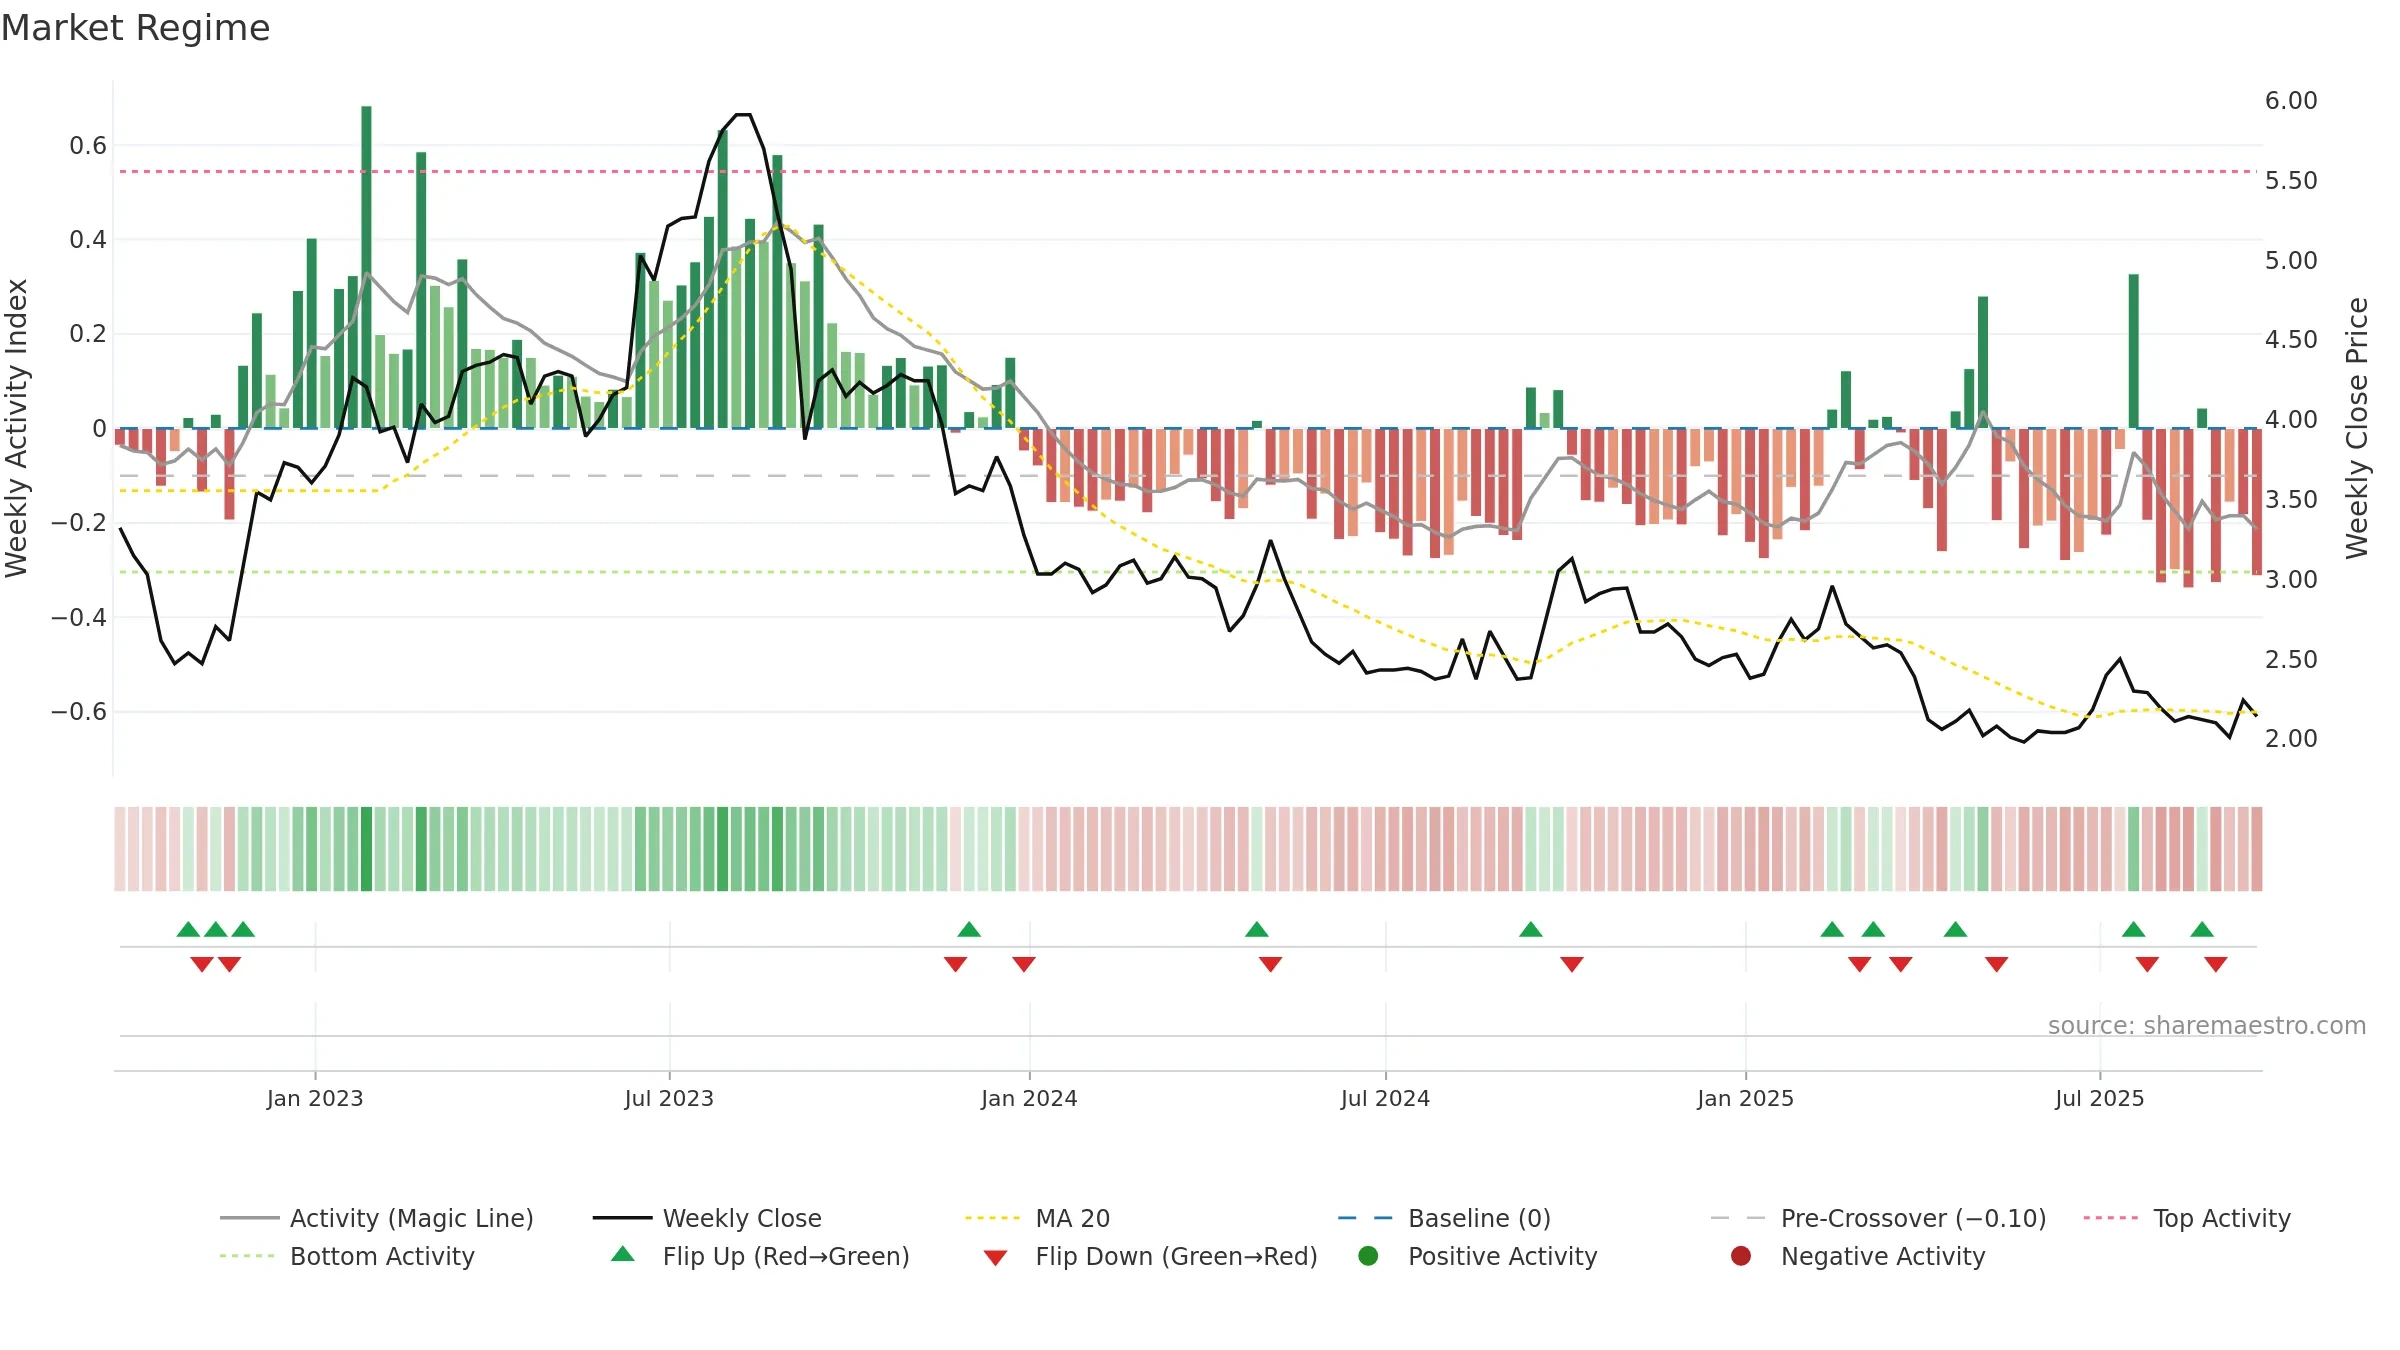Click the −0.2 activity axis tick label
The image size is (2400, 1350).
[x=79, y=523]
